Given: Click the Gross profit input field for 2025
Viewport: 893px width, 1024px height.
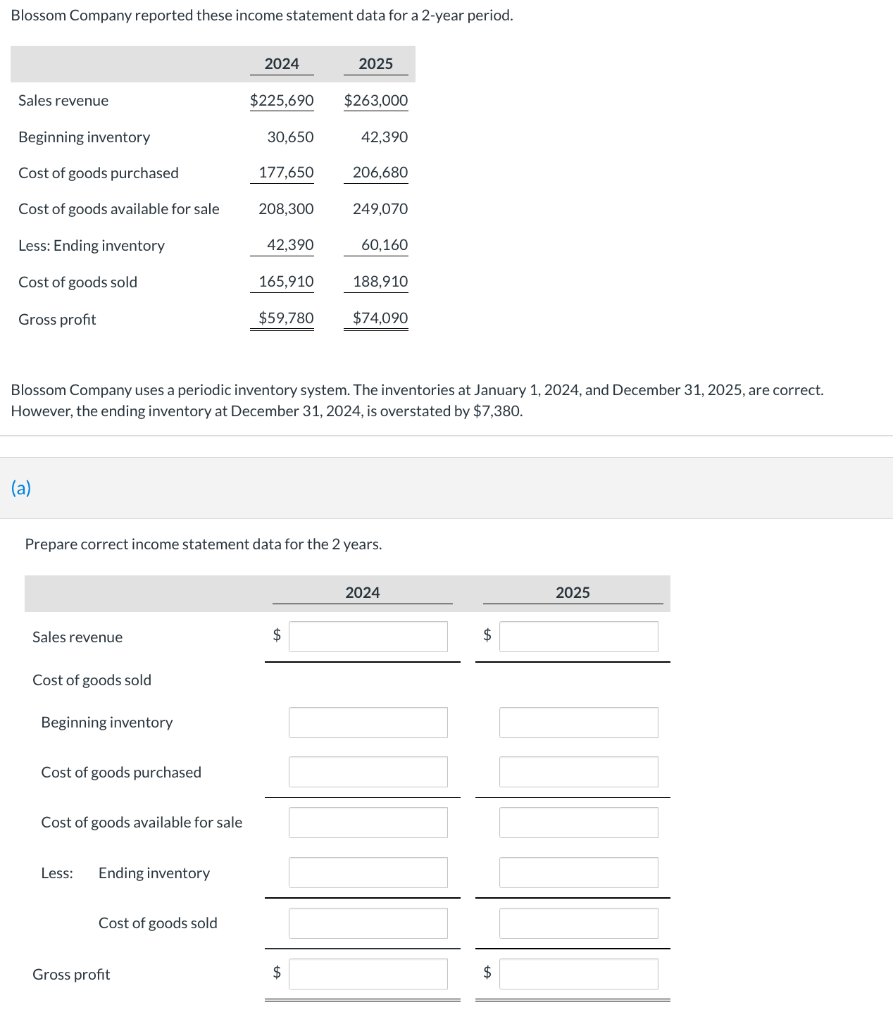Looking at the screenshot, I should 578,973.
